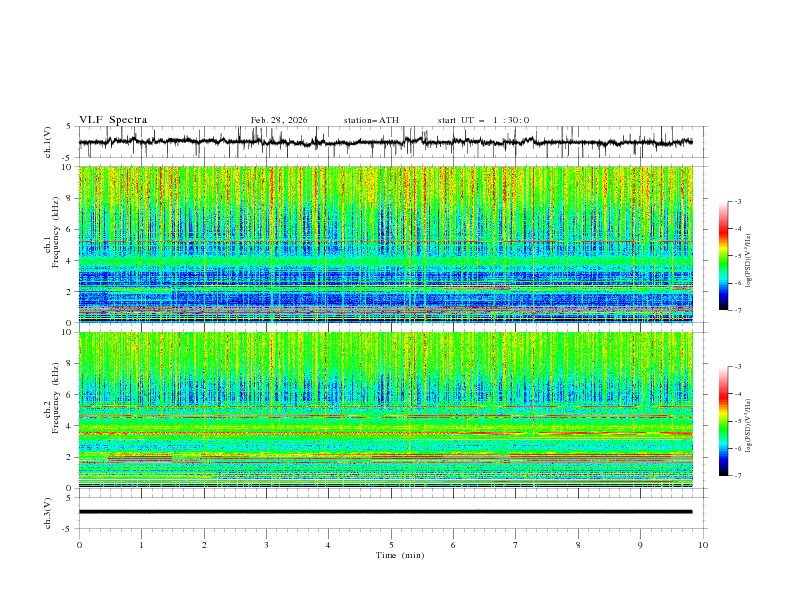Click inside the ch.1 spectrogram panel
The image size is (792, 612).
coord(385,244)
